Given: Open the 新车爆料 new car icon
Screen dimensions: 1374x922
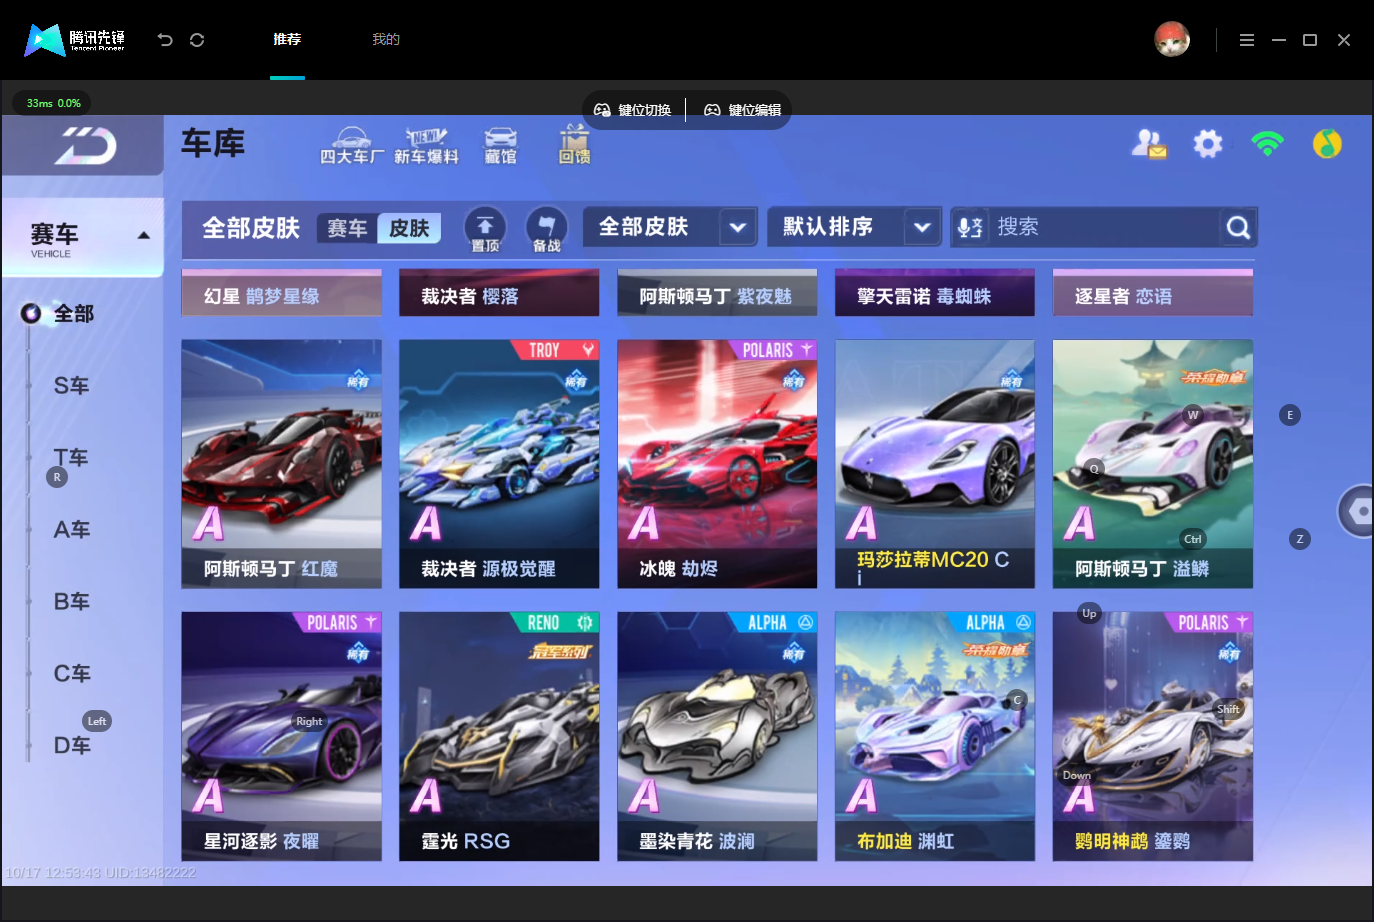Looking at the screenshot, I should (426, 146).
